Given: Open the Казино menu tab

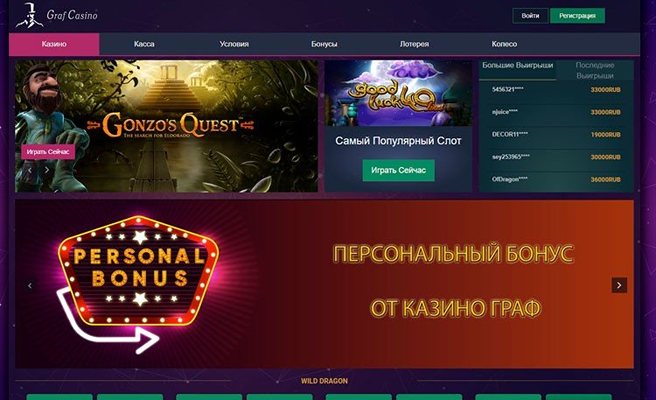Looking at the screenshot, I should [x=54, y=44].
